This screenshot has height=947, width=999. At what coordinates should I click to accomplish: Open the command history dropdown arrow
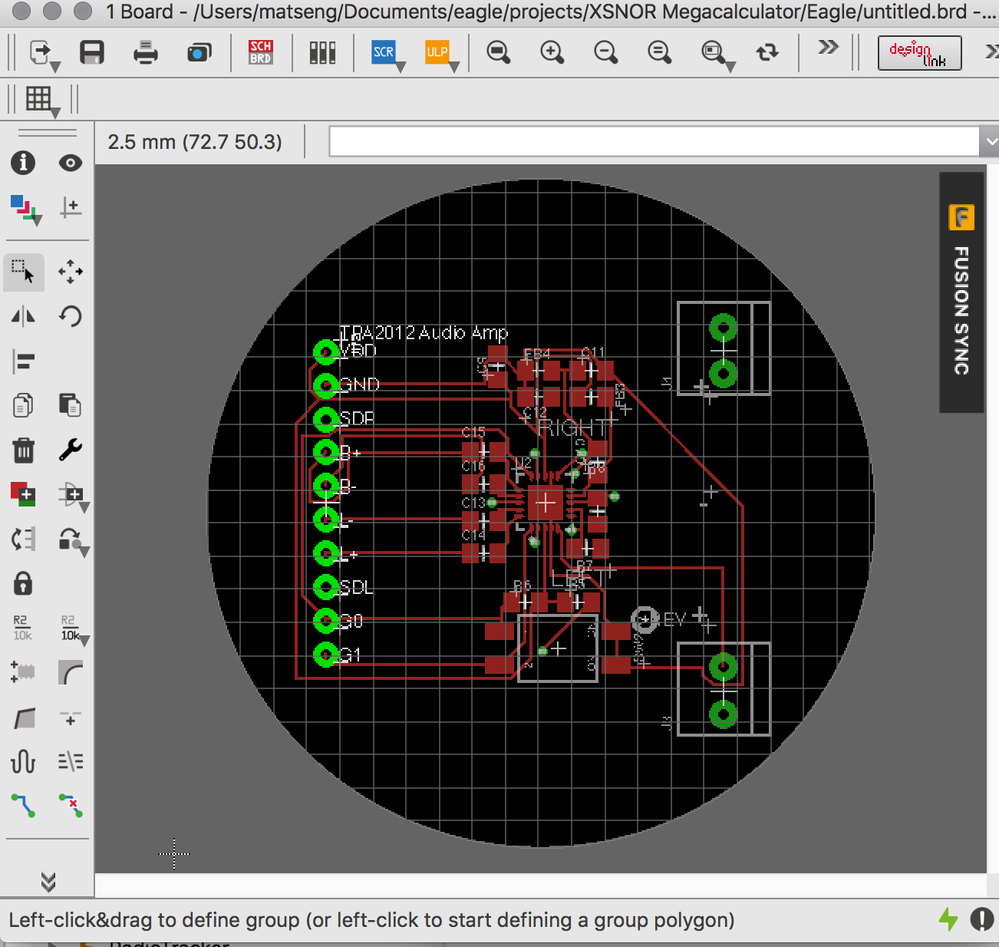(989, 141)
